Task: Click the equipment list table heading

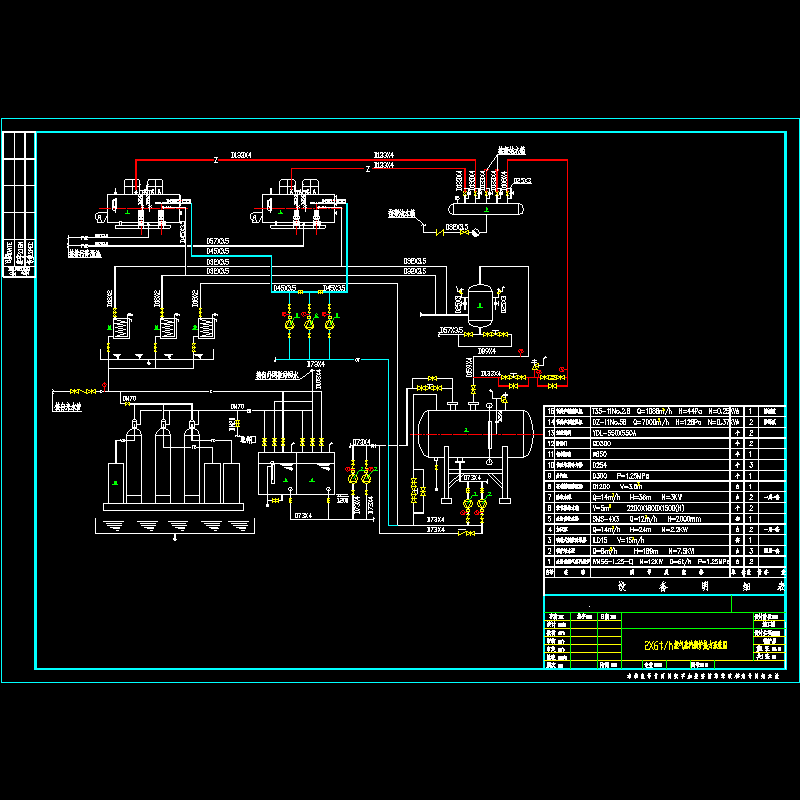Action: [702, 586]
